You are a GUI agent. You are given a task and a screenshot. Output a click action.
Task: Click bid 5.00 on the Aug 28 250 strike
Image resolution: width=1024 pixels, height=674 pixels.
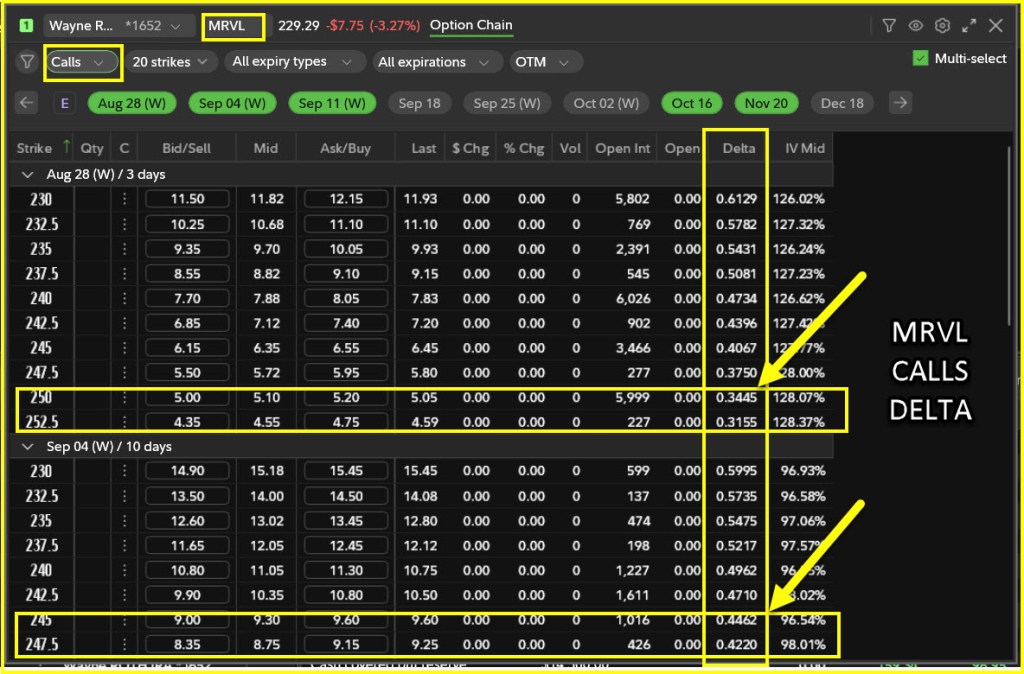pos(187,398)
